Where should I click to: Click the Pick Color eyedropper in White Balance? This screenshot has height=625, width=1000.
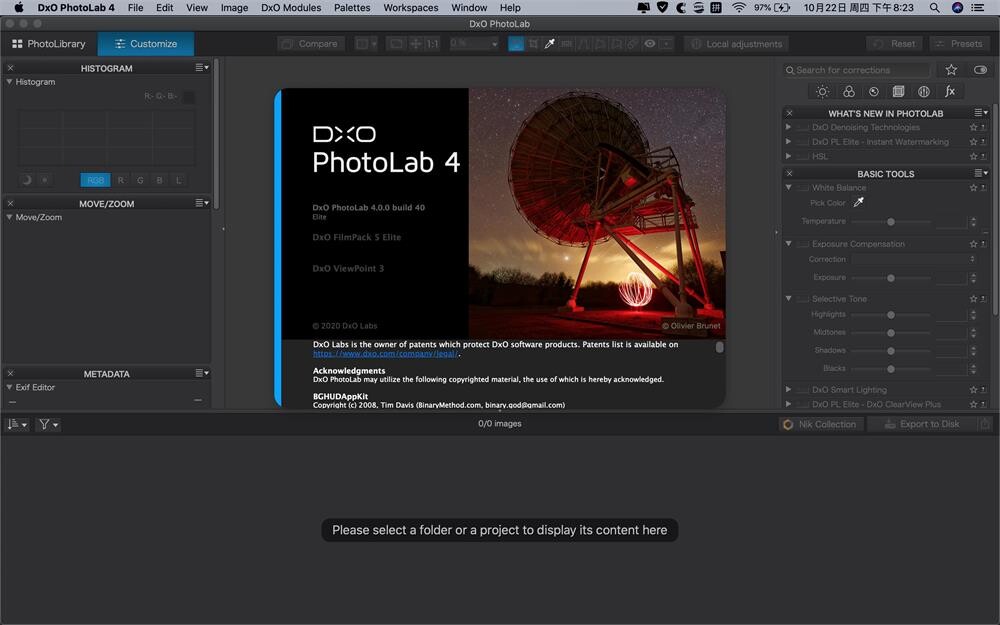coord(858,202)
